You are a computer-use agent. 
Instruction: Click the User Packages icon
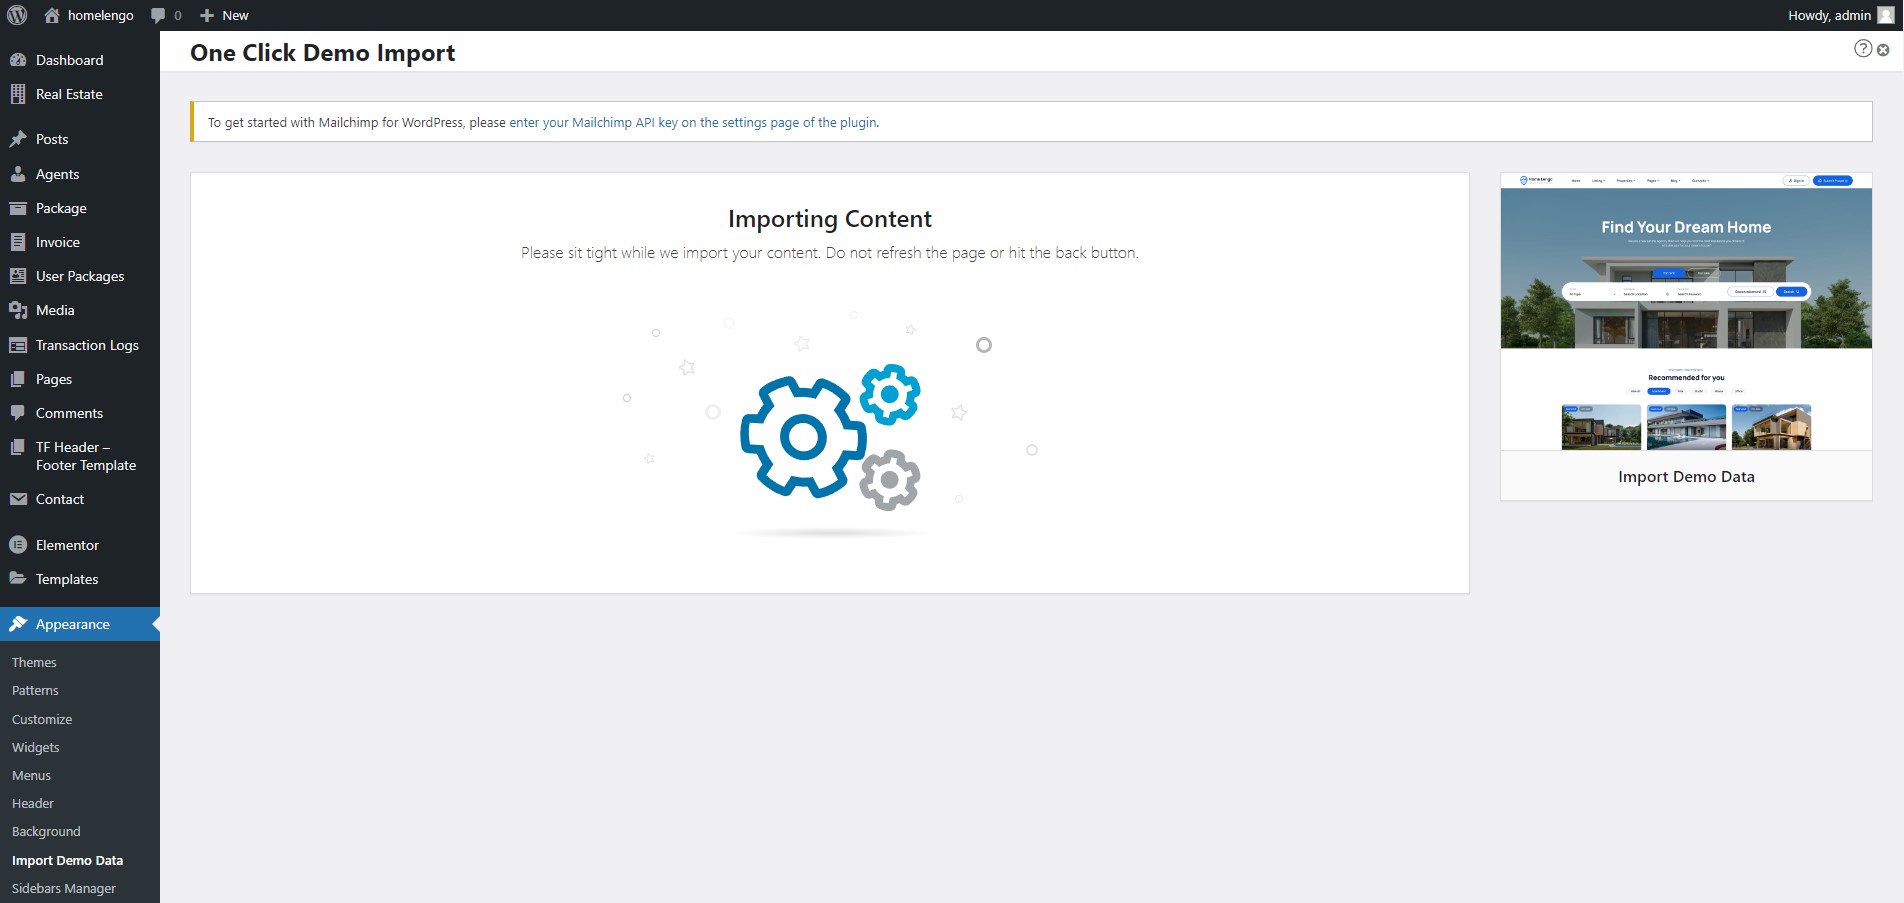click(x=18, y=276)
